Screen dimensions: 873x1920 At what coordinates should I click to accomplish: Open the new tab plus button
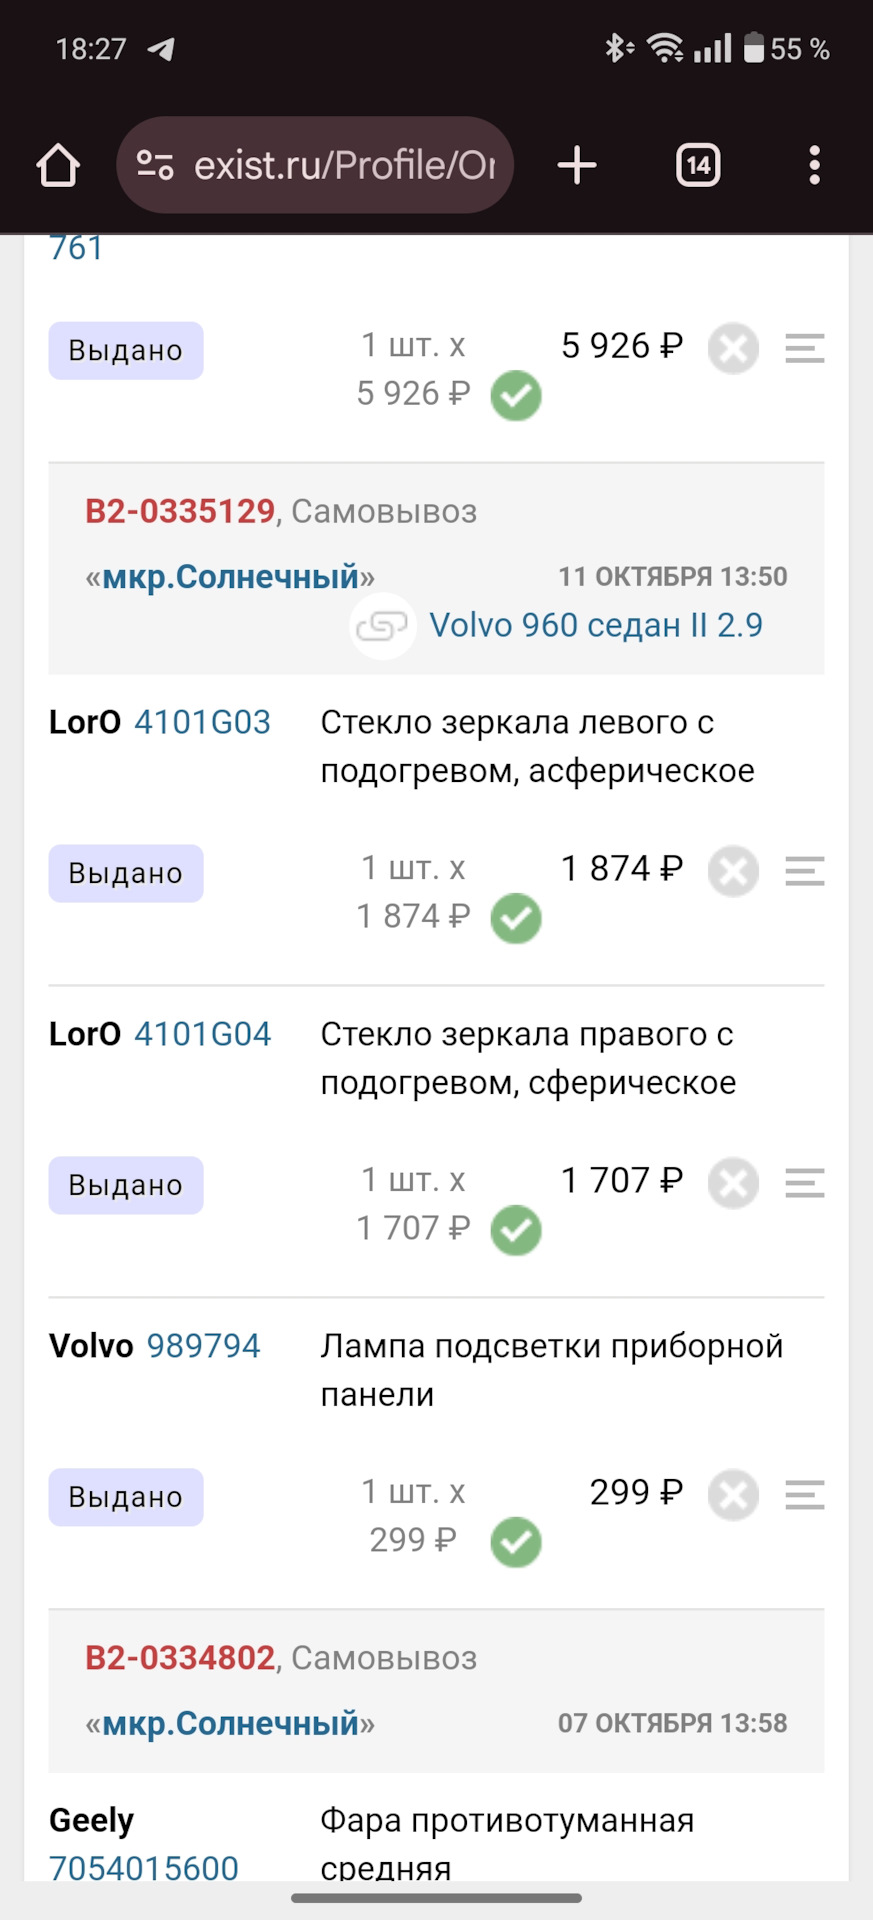[x=576, y=165]
